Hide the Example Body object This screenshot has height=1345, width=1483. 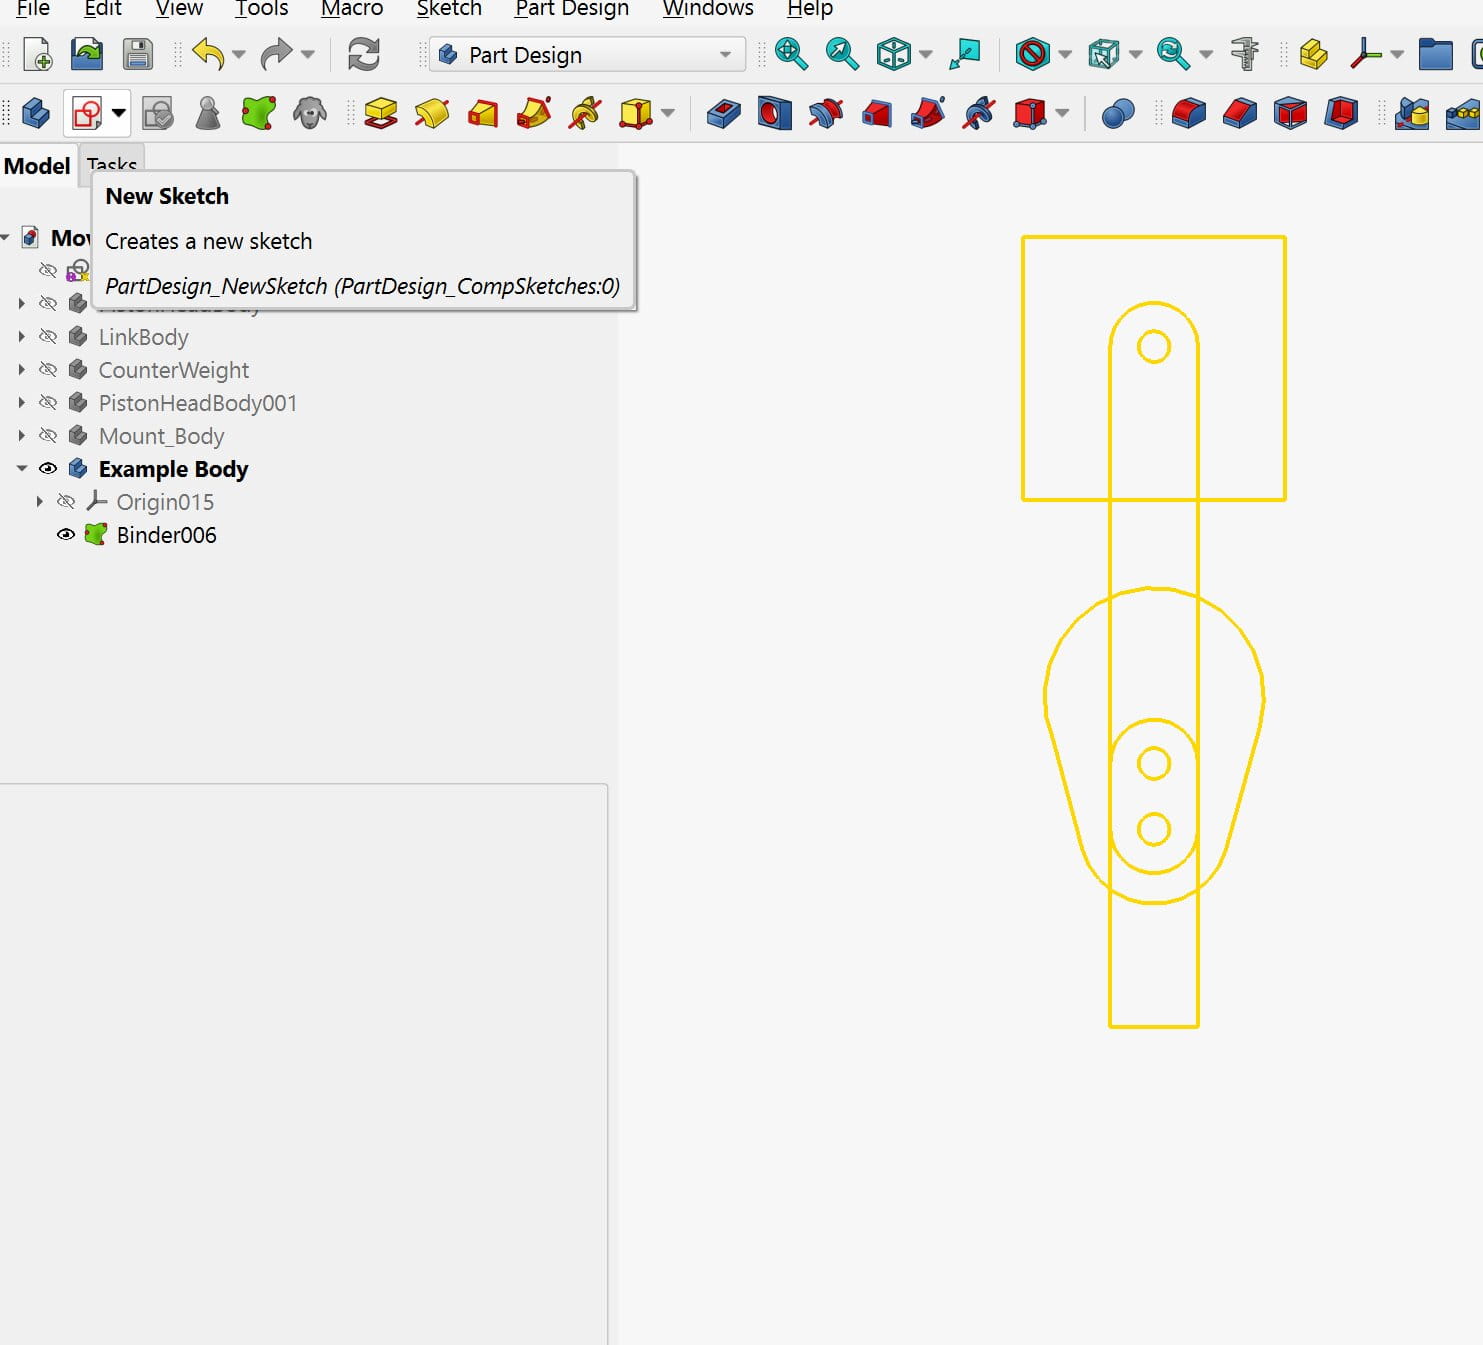point(48,469)
